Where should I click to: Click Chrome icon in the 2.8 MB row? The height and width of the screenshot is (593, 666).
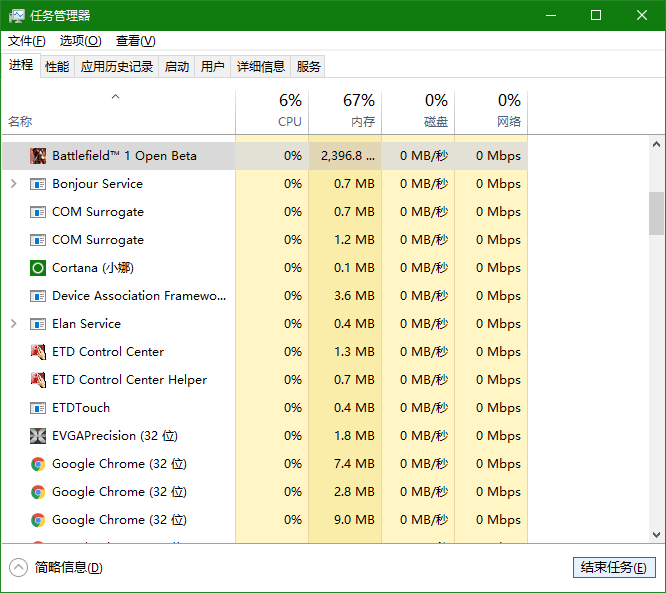38,492
